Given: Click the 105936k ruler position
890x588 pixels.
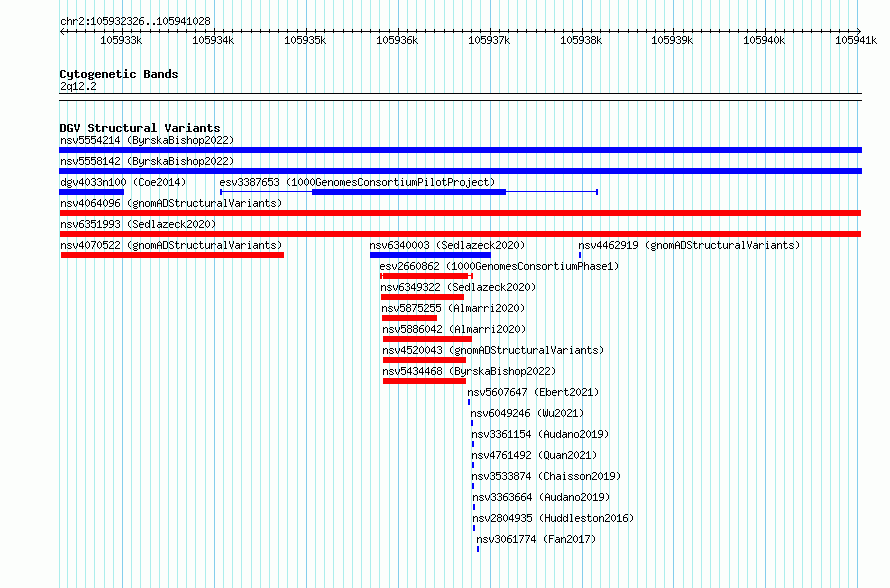Looking at the screenshot, I should coord(397,40).
